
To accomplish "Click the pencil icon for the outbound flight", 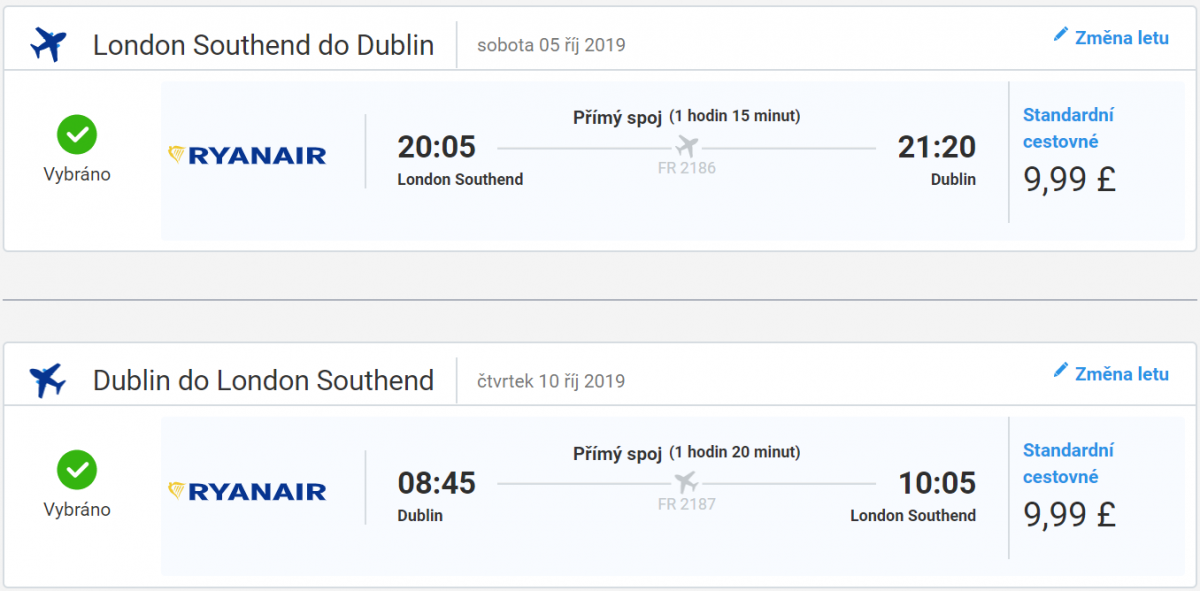I will click(1061, 35).
